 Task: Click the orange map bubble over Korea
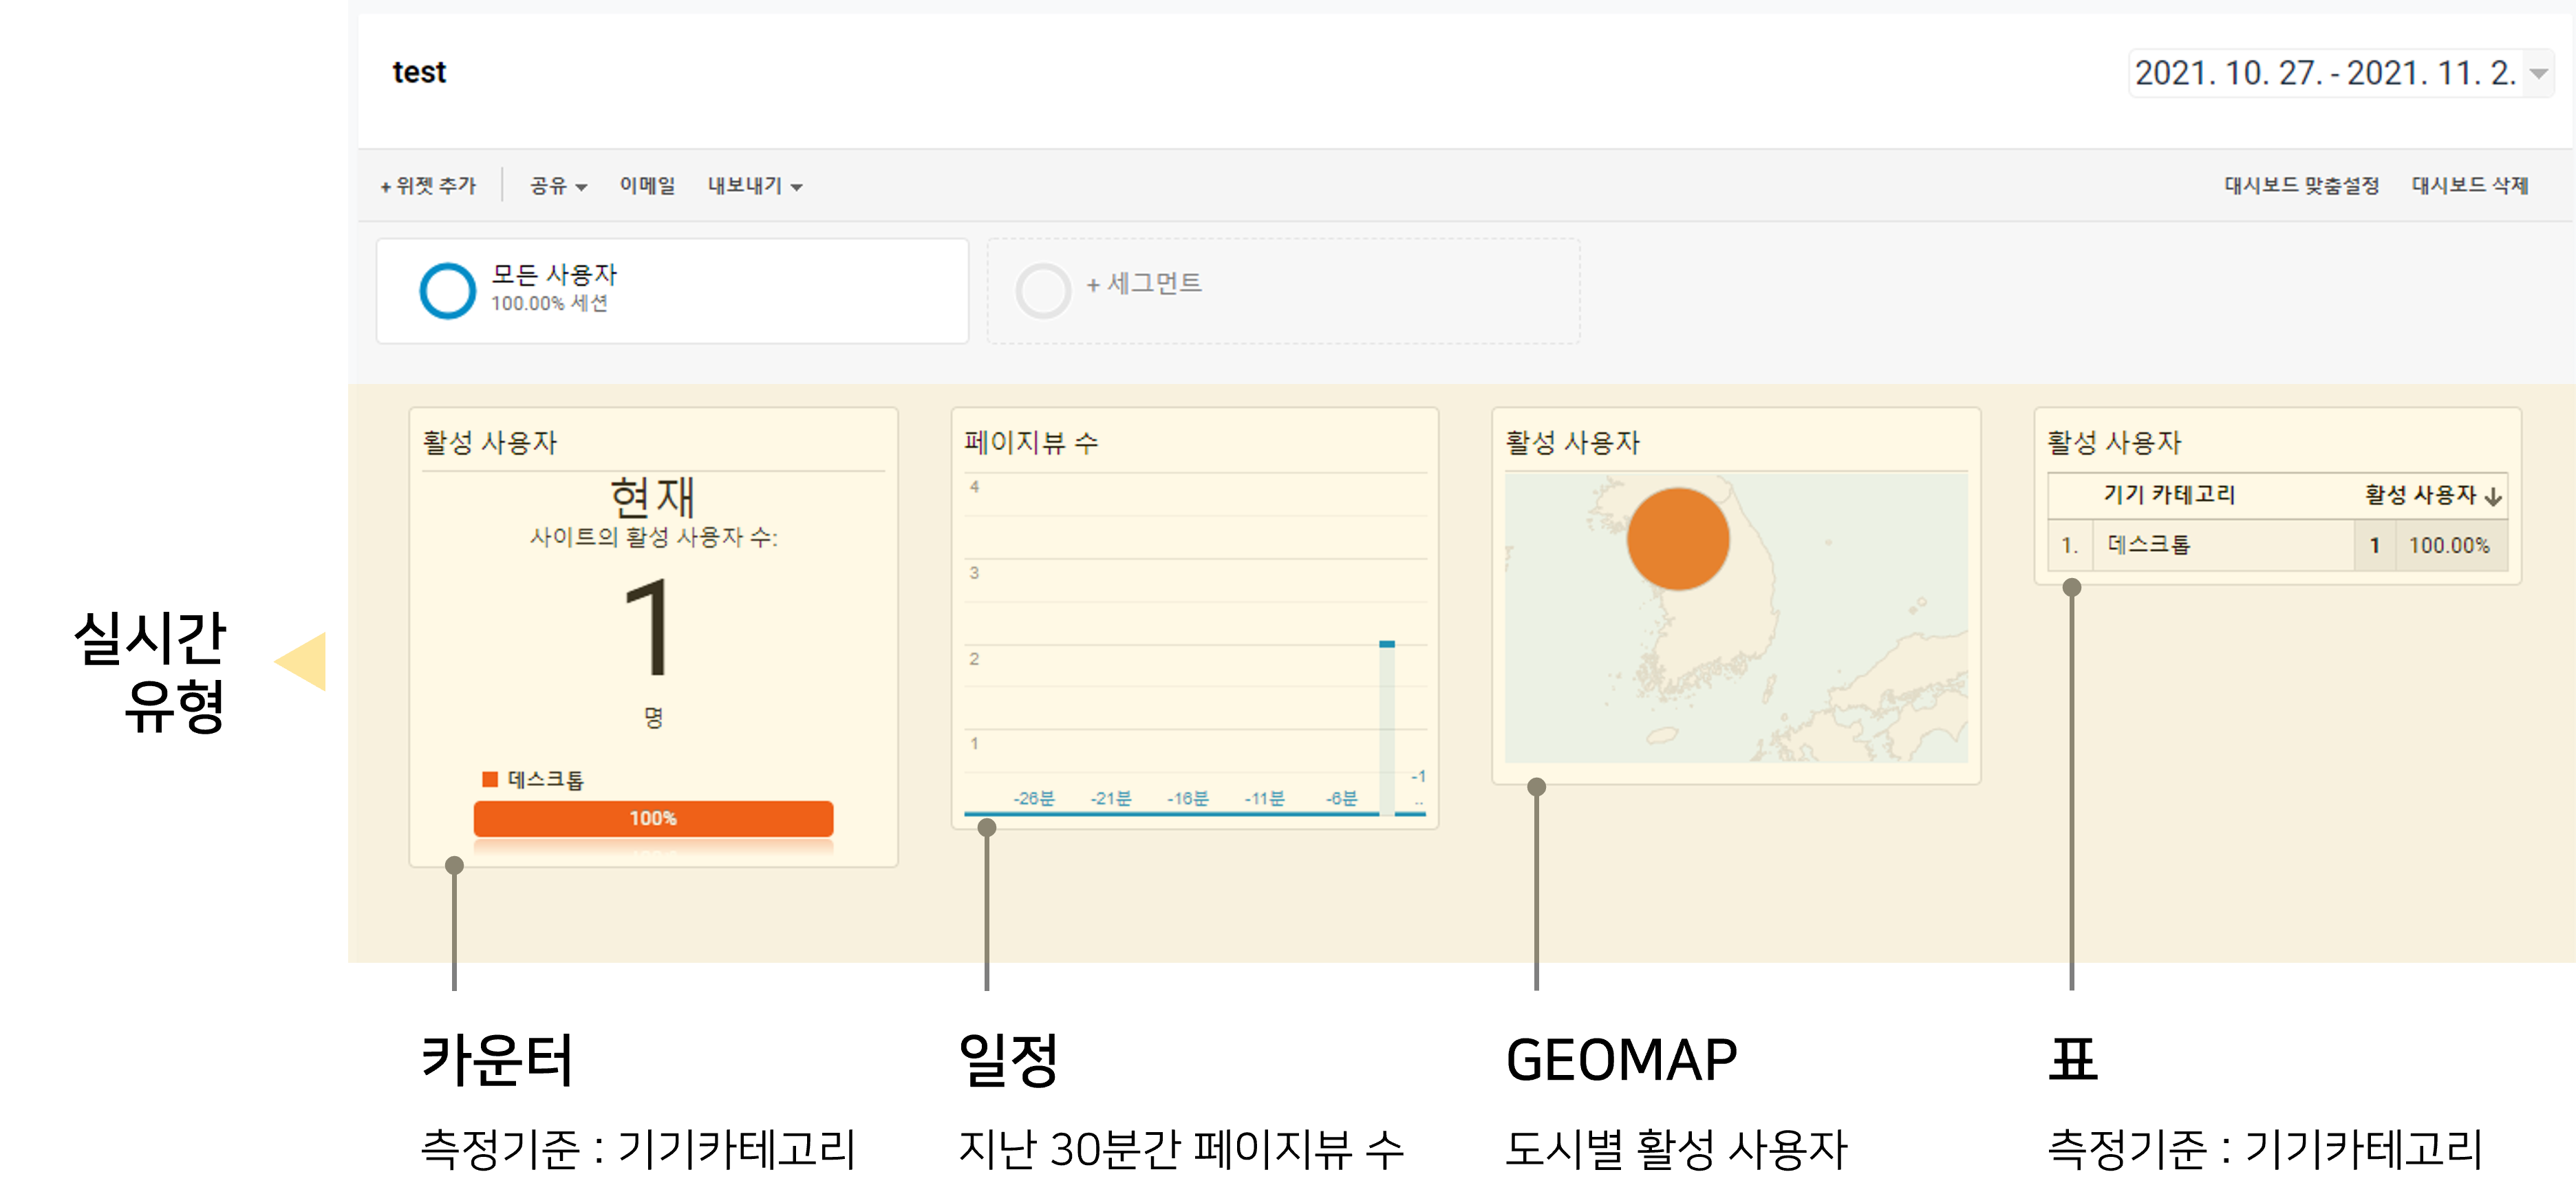pyautogui.click(x=1677, y=539)
